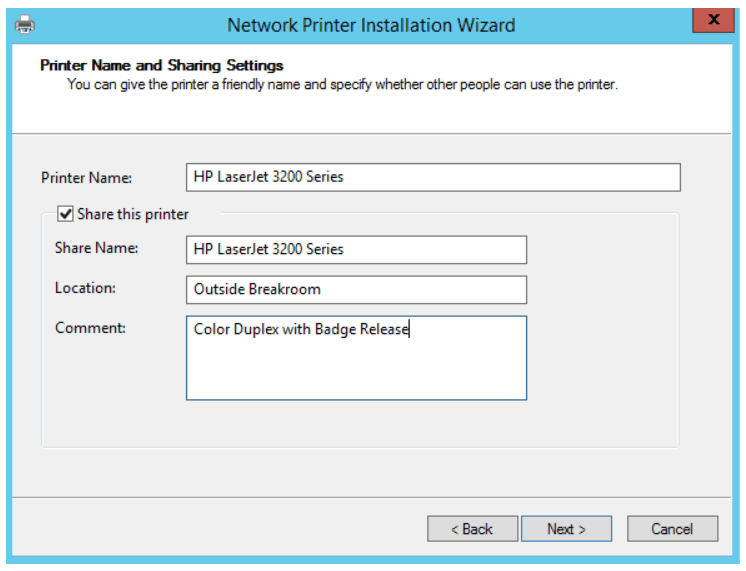Proceed with the Next button
Image resolution: width=746 pixels, height=571 pixels.
coord(566,529)
